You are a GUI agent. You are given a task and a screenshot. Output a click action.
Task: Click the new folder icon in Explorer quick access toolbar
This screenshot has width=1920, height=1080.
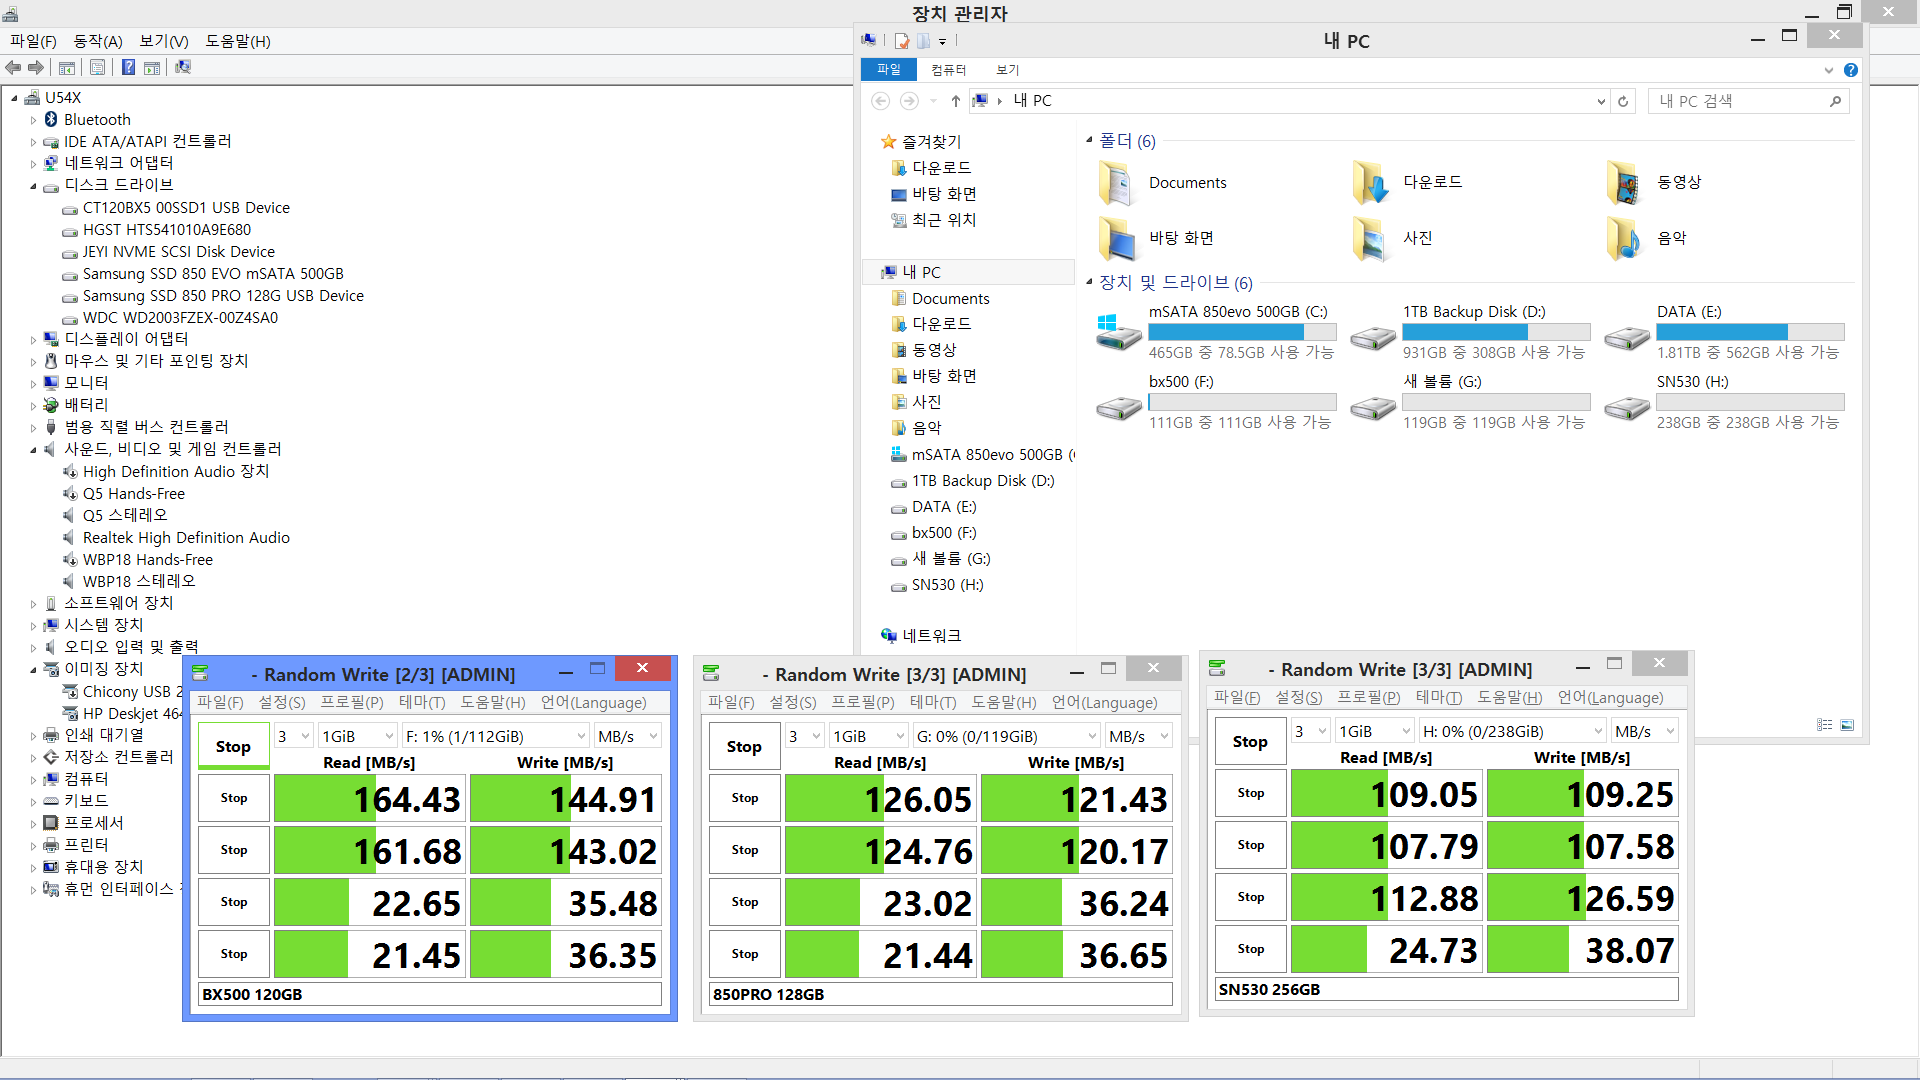point(924,41)
